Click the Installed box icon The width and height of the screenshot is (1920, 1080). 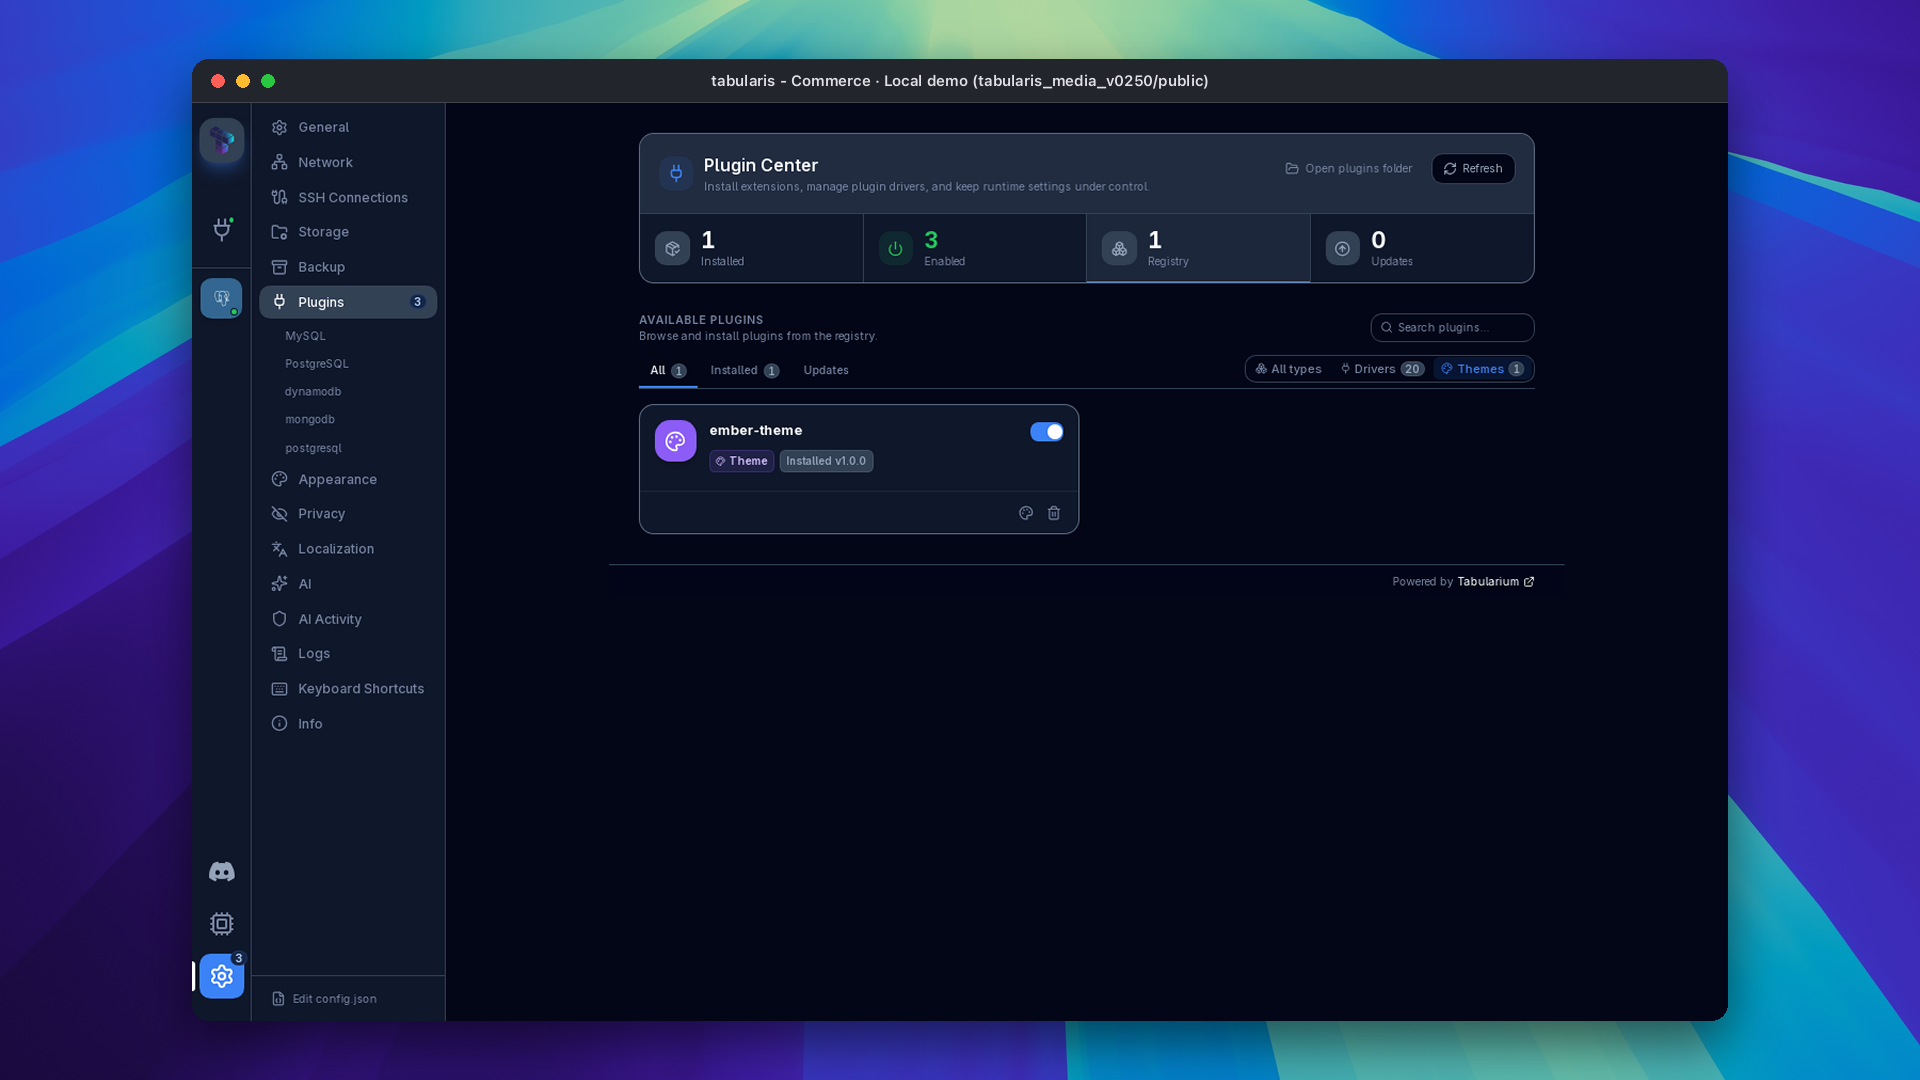(672, 249)
